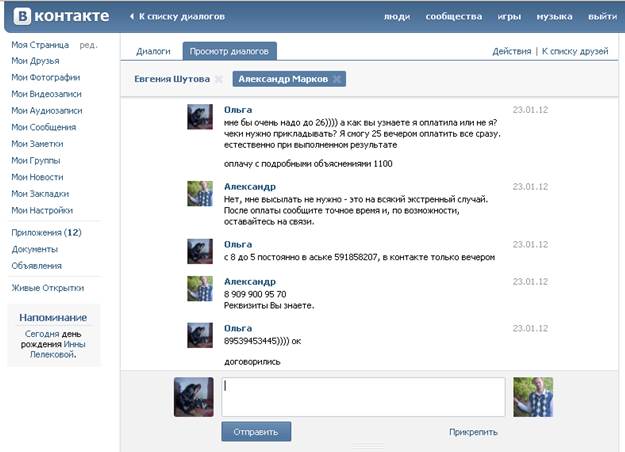Open Ольга's name above 'с 8 до 5 постоянно'
The image size is (625, 452).
[x=238, y=244]
